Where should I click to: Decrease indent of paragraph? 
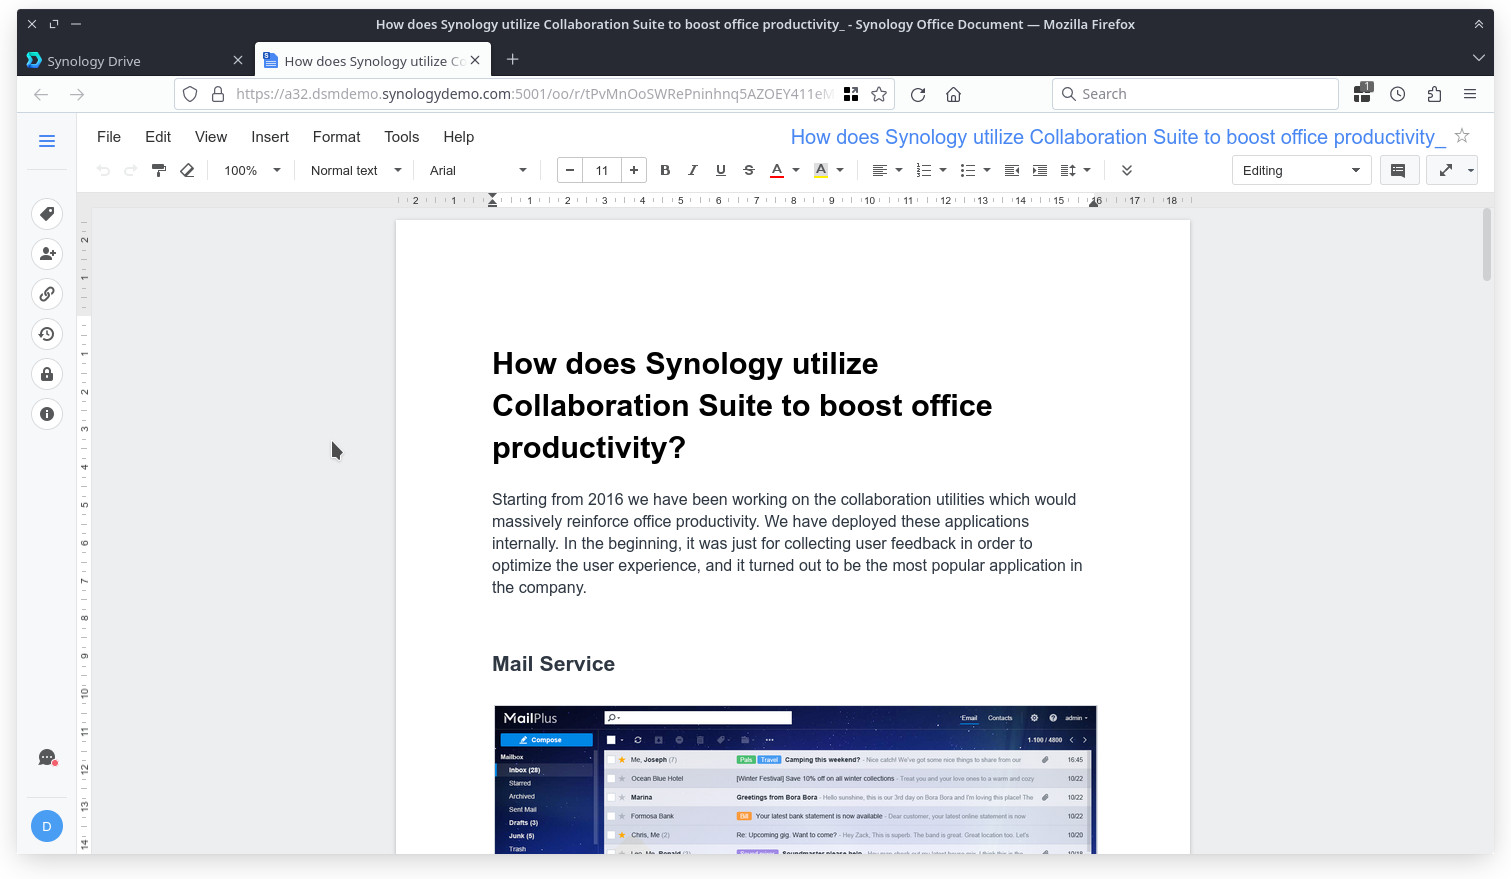(1012, 170)
